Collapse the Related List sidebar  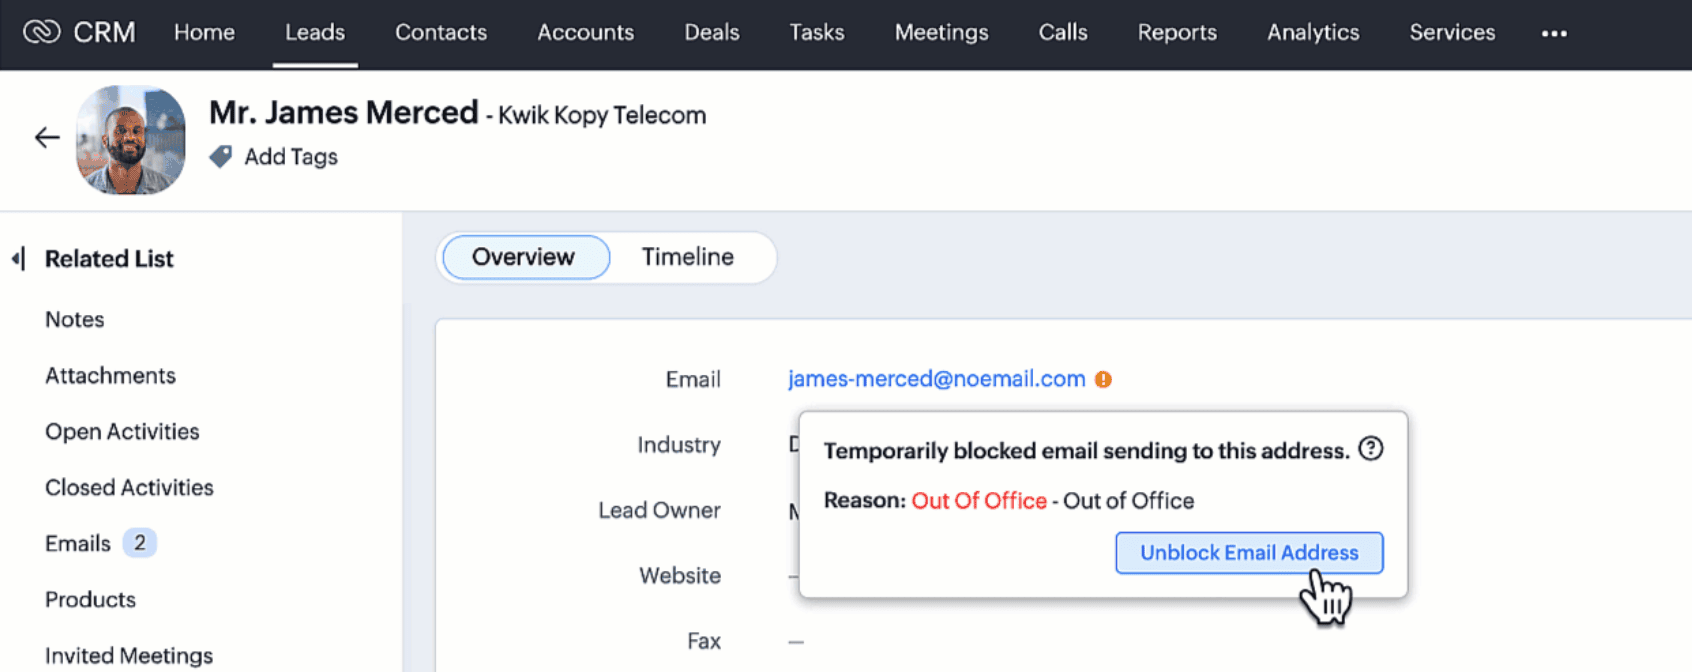coord(18,259)
